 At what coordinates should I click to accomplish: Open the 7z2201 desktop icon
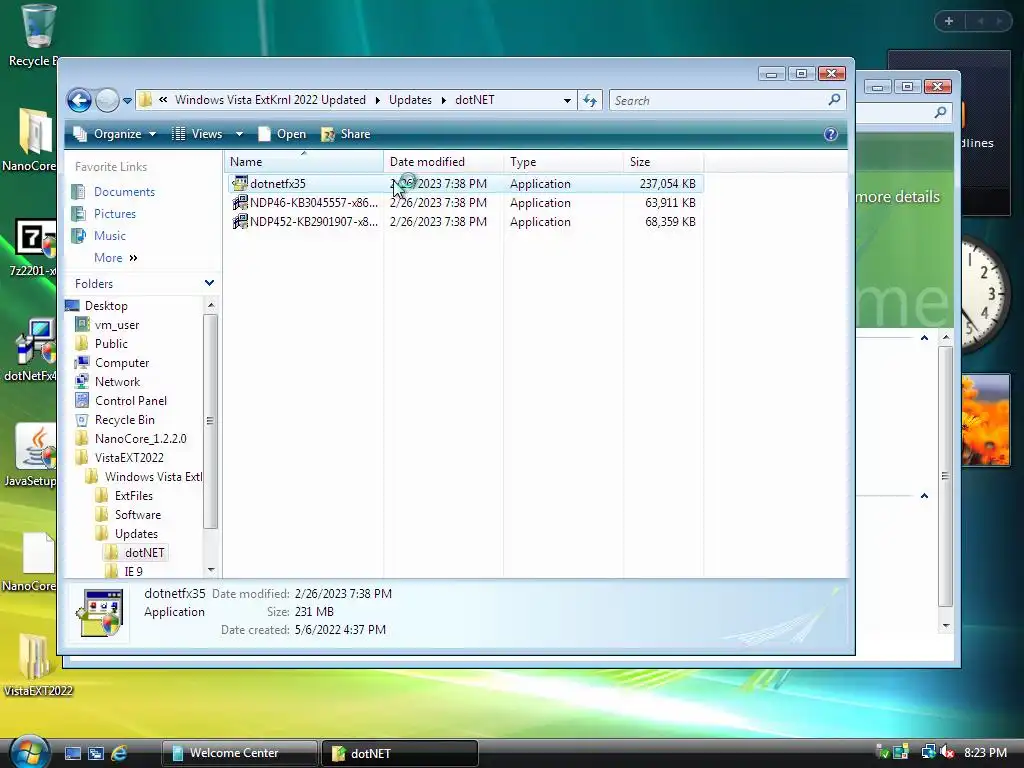coord(33,249)
